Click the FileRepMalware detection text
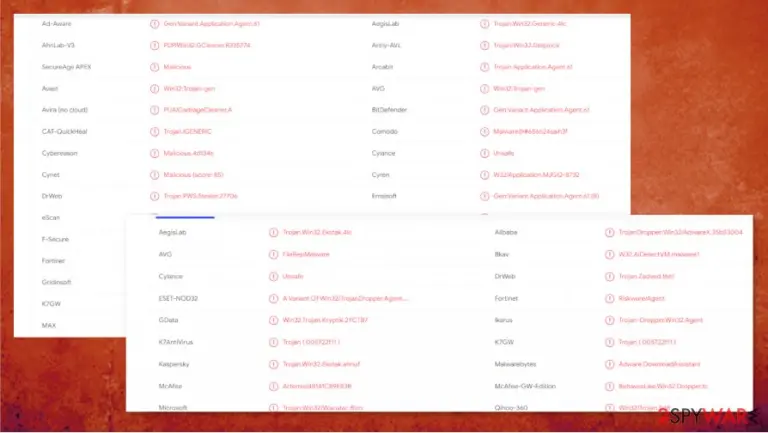The height and width of the screenshot is (433, 768). (x=306, y=255)
